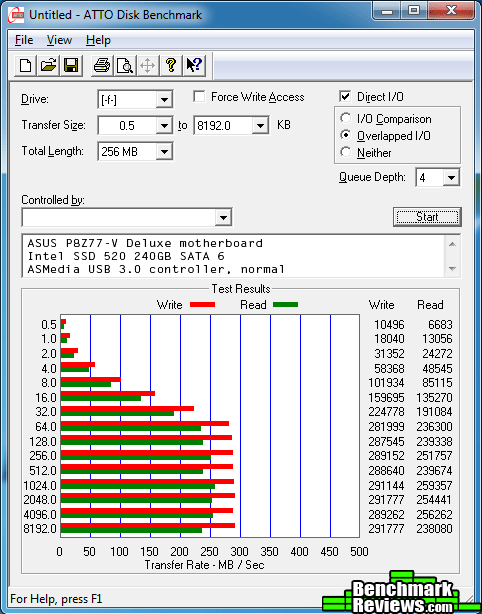Image resolution: width=482 pixels, height=614 pixels.
Task: Click the 4096.0 row label in chart
Action: pyautogui.click(x=40, y=515)
